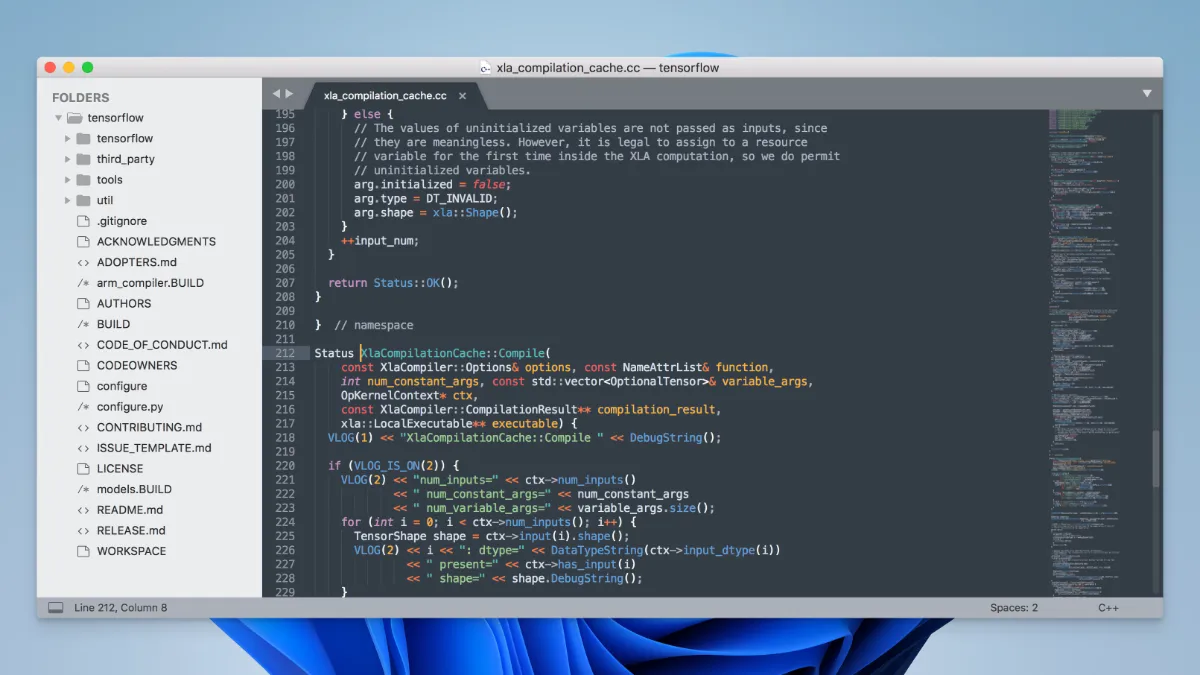Click the left tab navigation arrow
Image resolution: width=1200 pixels, height=675 pixels.
pyautogui.click(x=276, y=94)
